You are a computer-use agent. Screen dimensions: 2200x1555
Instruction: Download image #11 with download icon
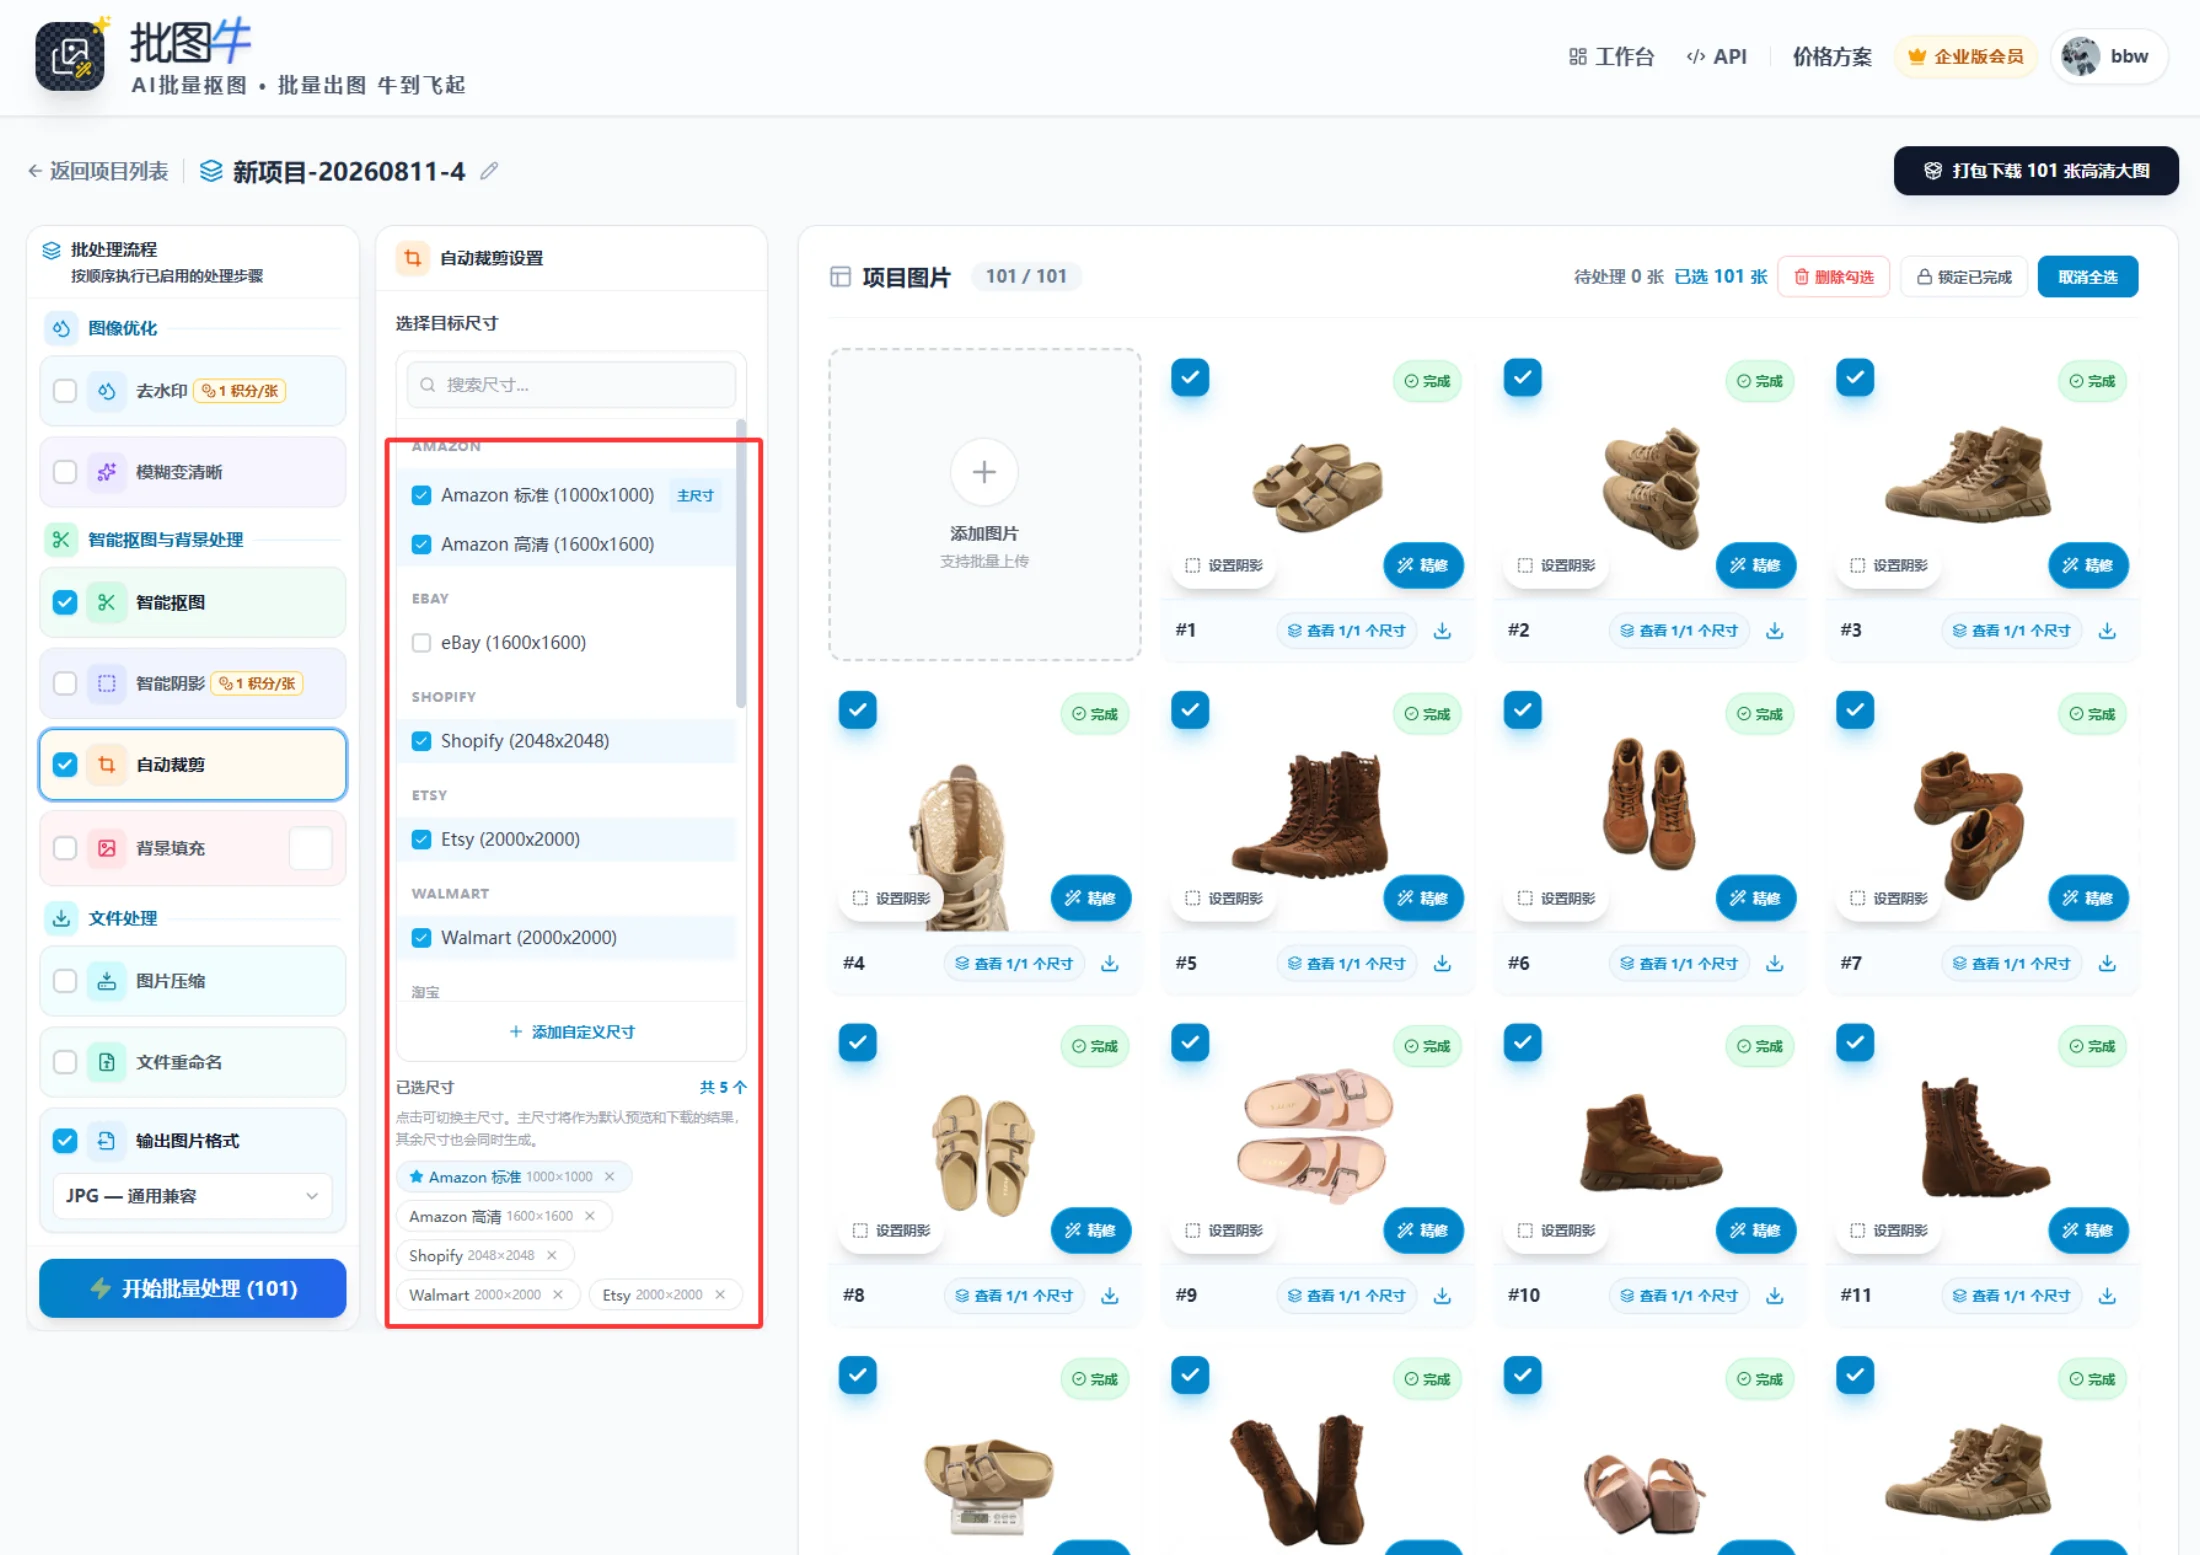point(2107,1296)
